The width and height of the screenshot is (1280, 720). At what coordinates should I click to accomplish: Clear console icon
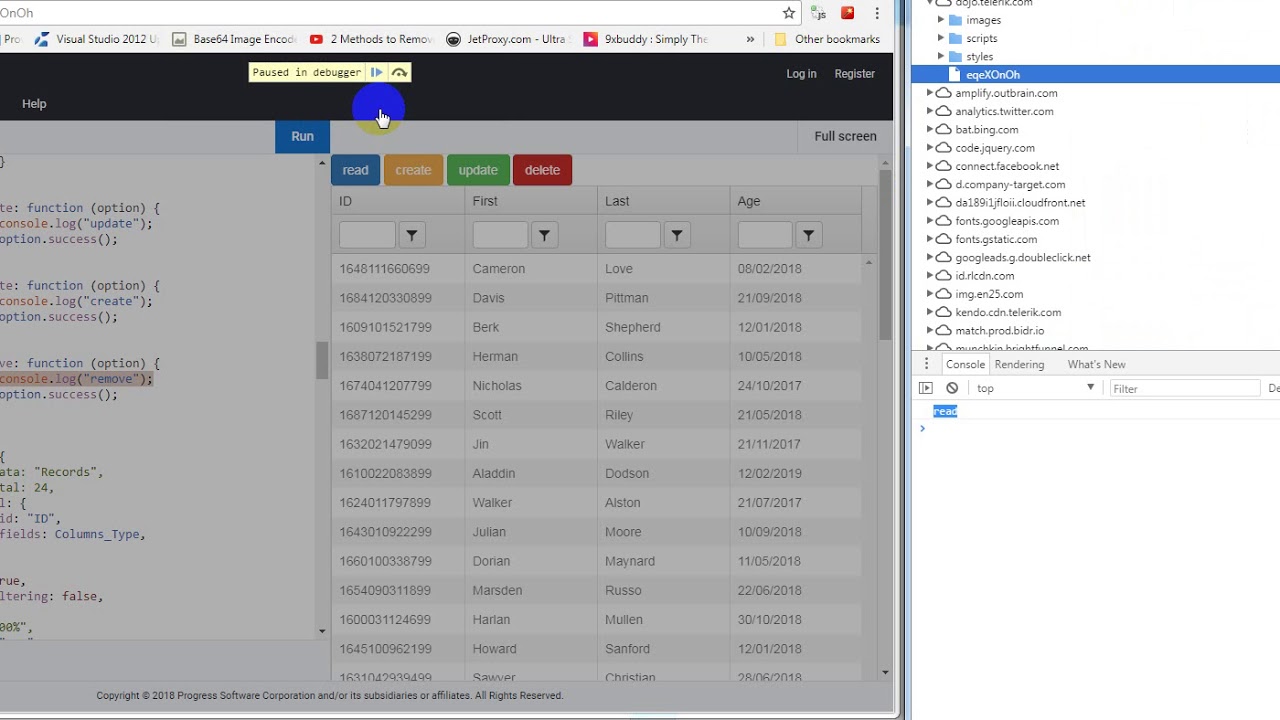pyautogui.click(x=952, y=388)
